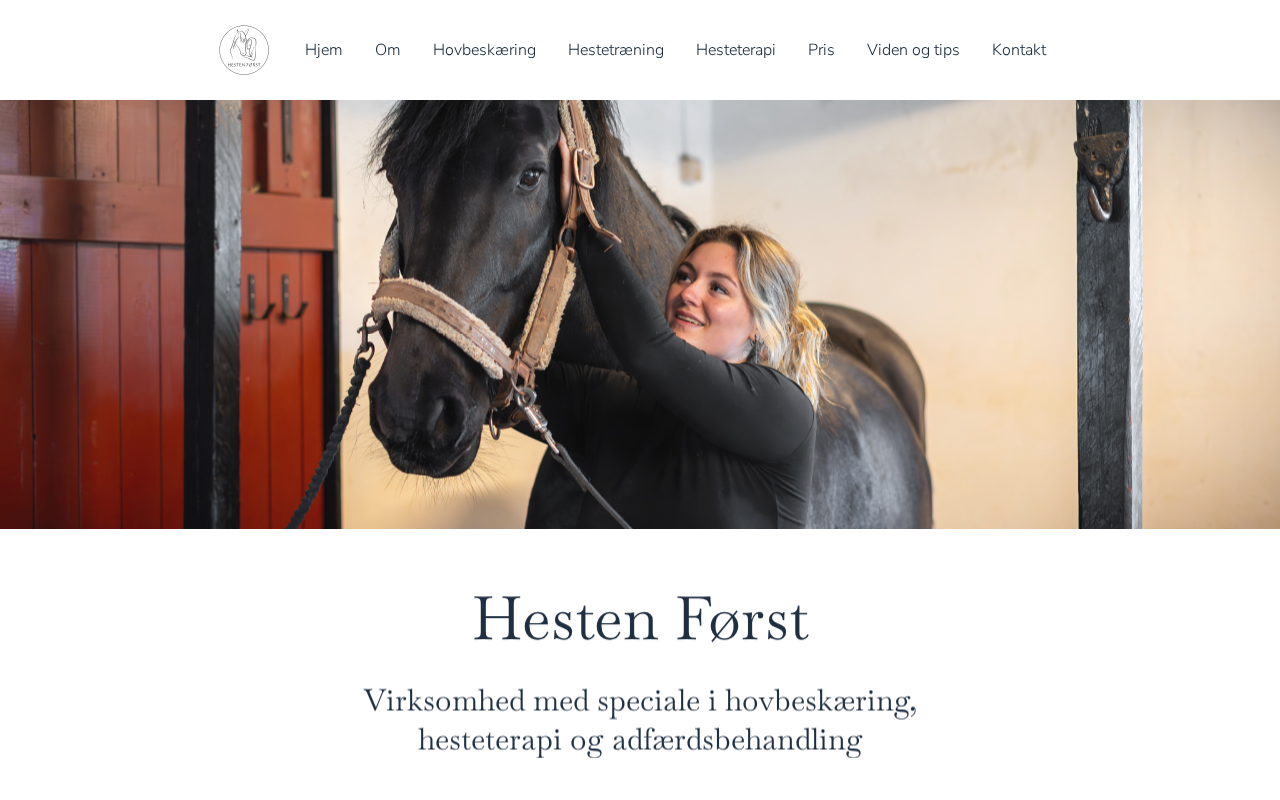Select Hestetræning in the navigation
The height and width of the screenshot is (800, 1280).
616,50
